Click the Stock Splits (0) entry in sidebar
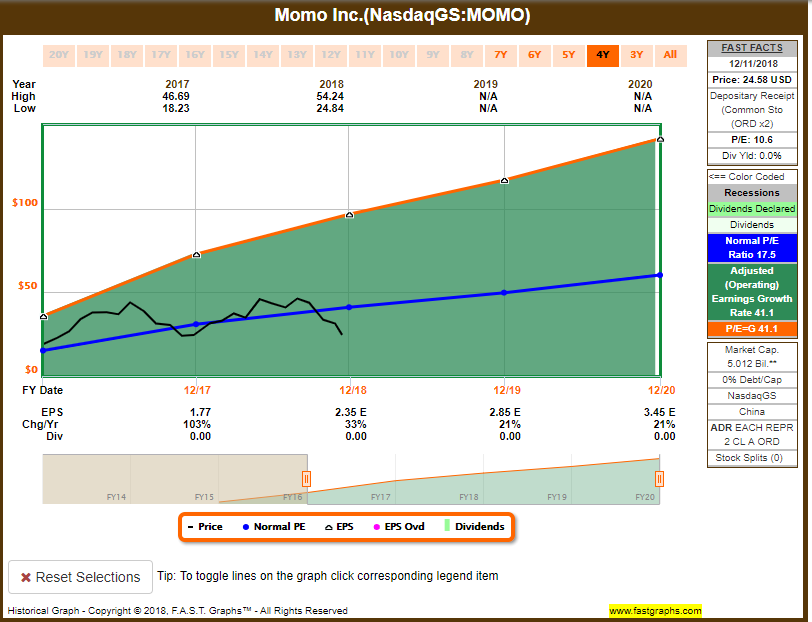The image size is (812, 622). point(752,456)
